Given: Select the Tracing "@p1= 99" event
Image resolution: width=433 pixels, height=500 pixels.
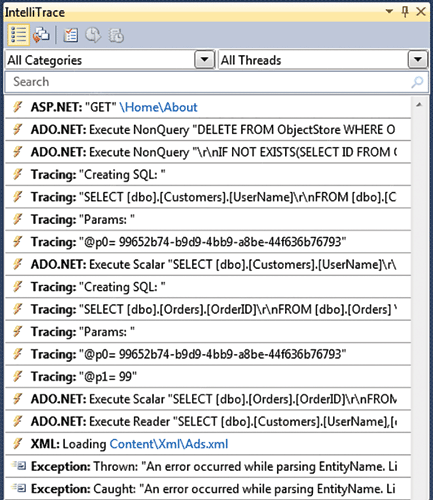Looking at the screenshot, I should 208,377.
